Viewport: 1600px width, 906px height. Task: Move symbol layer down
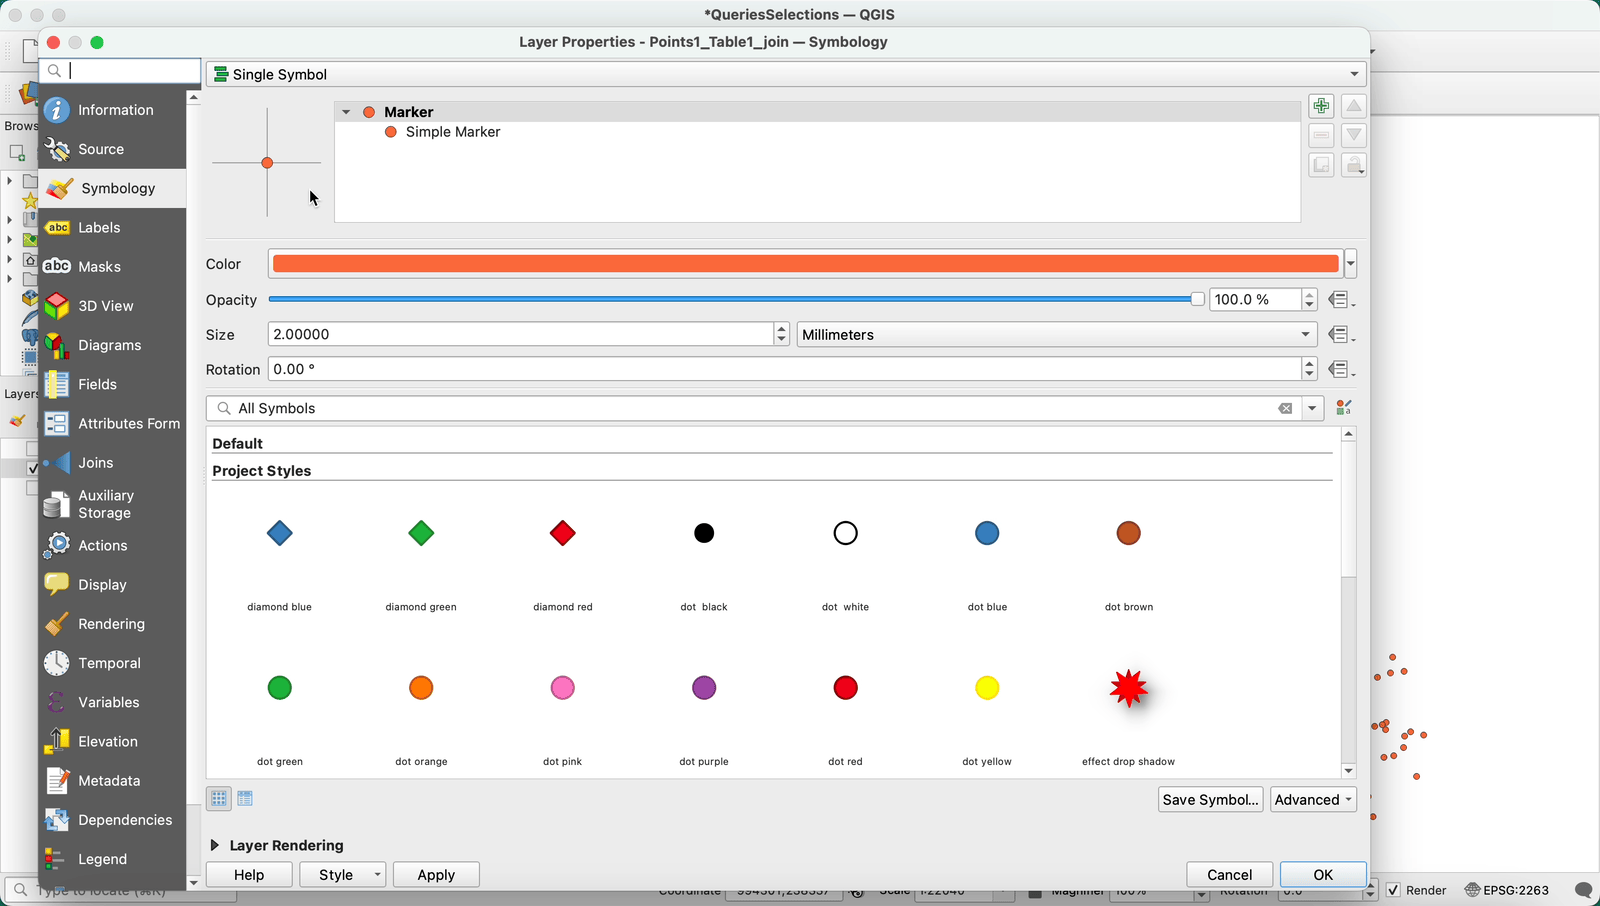tap(1354, 135)
